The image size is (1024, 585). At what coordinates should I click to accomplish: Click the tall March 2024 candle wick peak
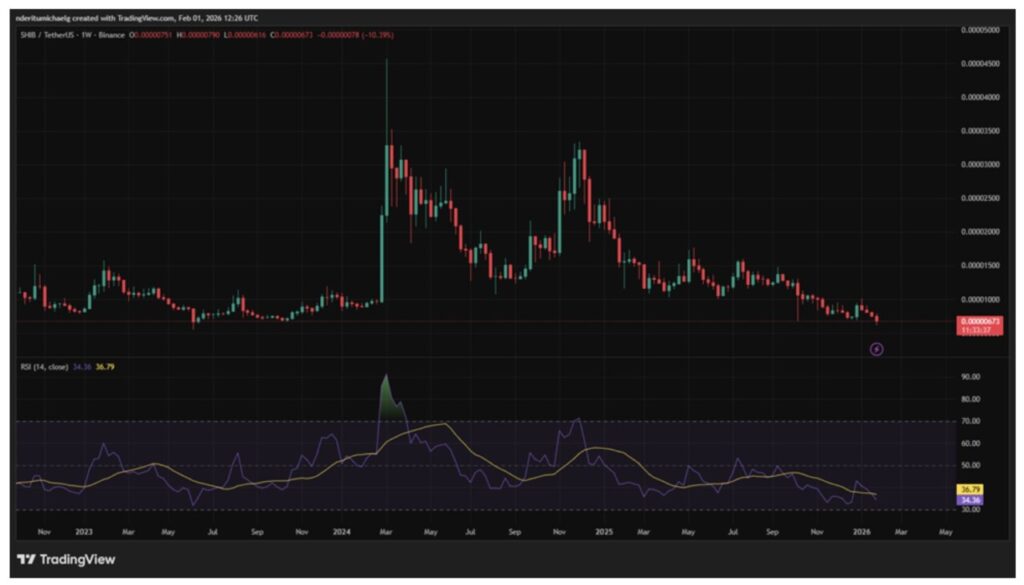point(387,62)
